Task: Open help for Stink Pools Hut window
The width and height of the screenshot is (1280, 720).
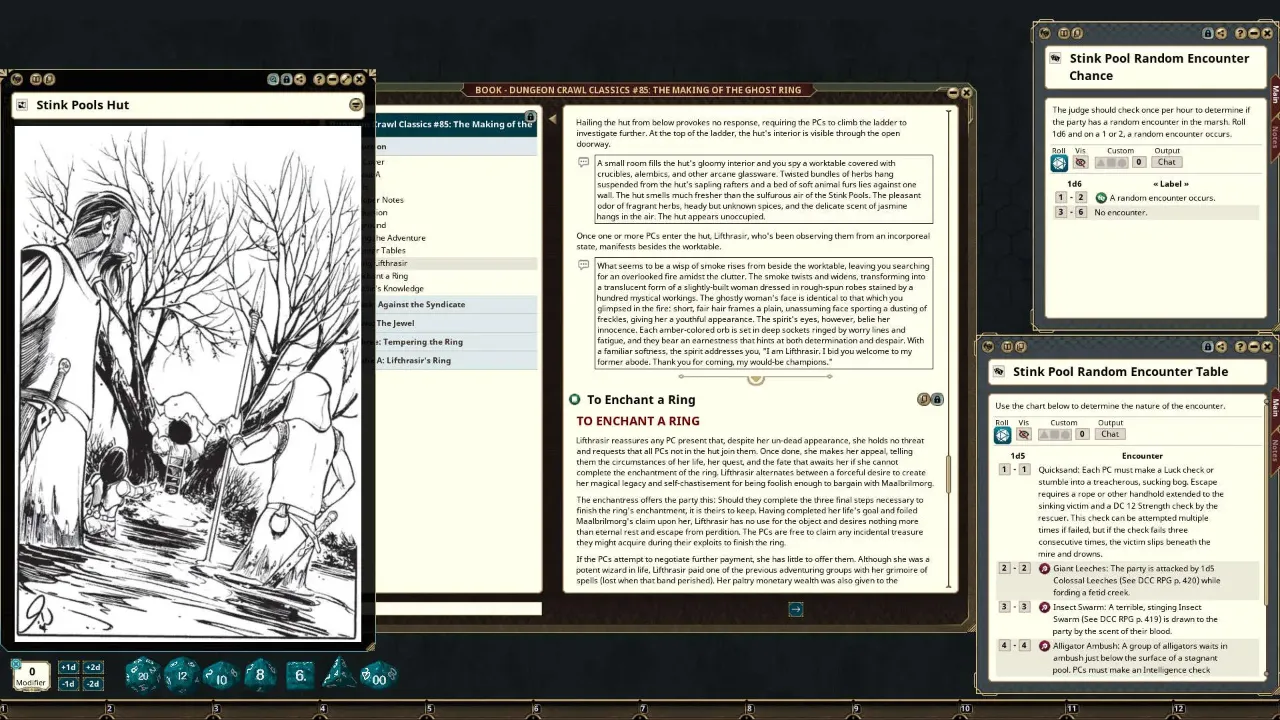Action: click(319, 79)
